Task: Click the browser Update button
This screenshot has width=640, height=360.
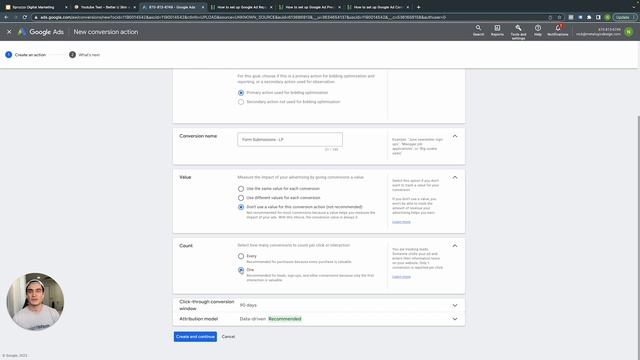Action: pyautogui.click(x=624, y=17)
